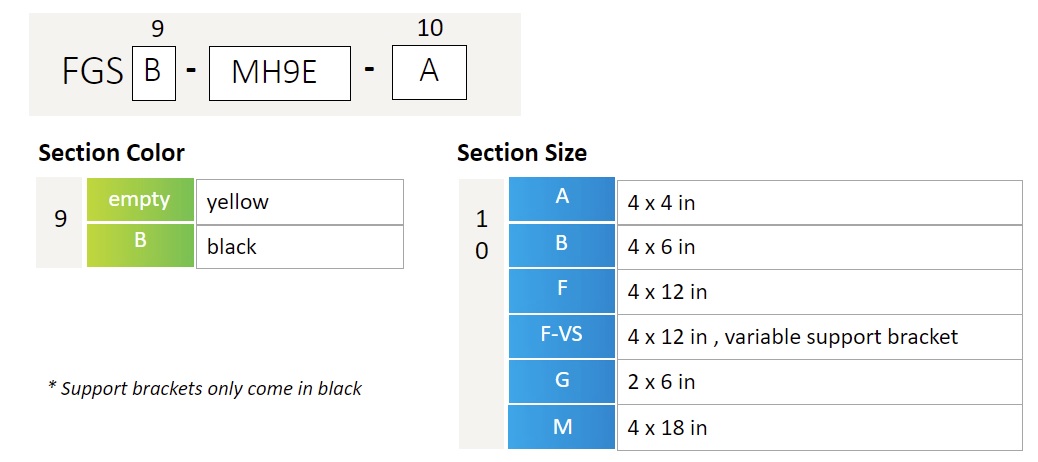1038x462 pixels.
Task: Click the 2 x 6 in cell
Action: [820, 382]
